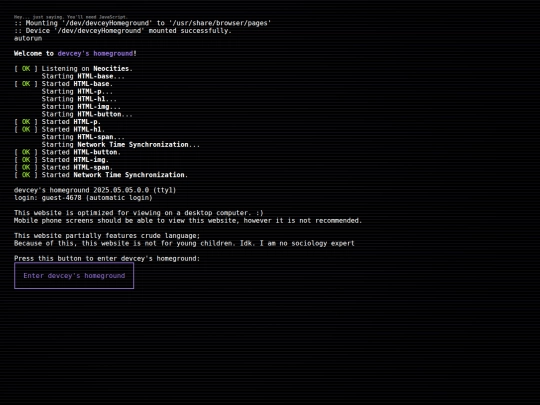Click the tiny "You'll need JavaScript" notice

pos(71,17)
